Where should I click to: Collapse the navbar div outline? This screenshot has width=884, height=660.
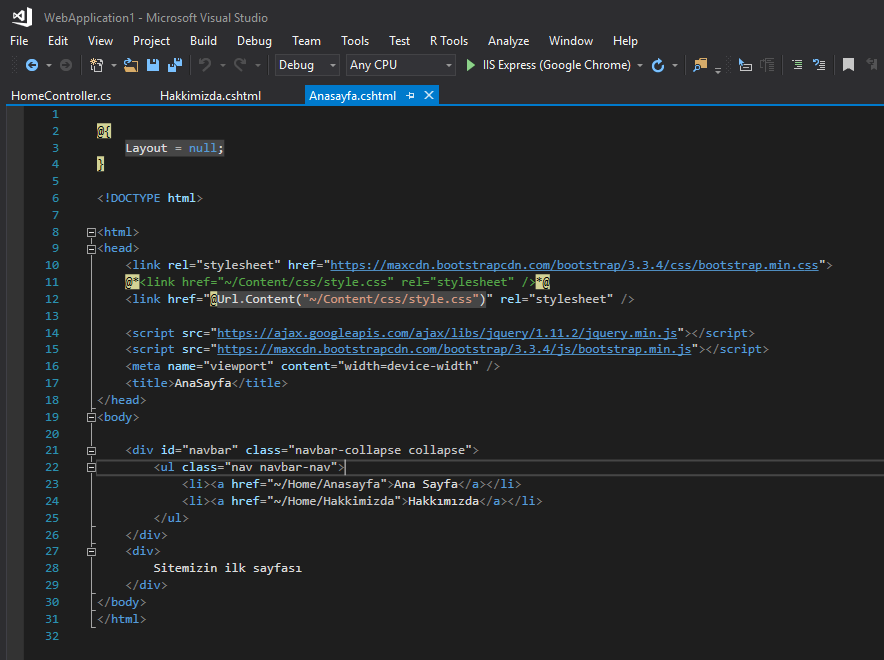pyautogui.click(x=91, y=451)
